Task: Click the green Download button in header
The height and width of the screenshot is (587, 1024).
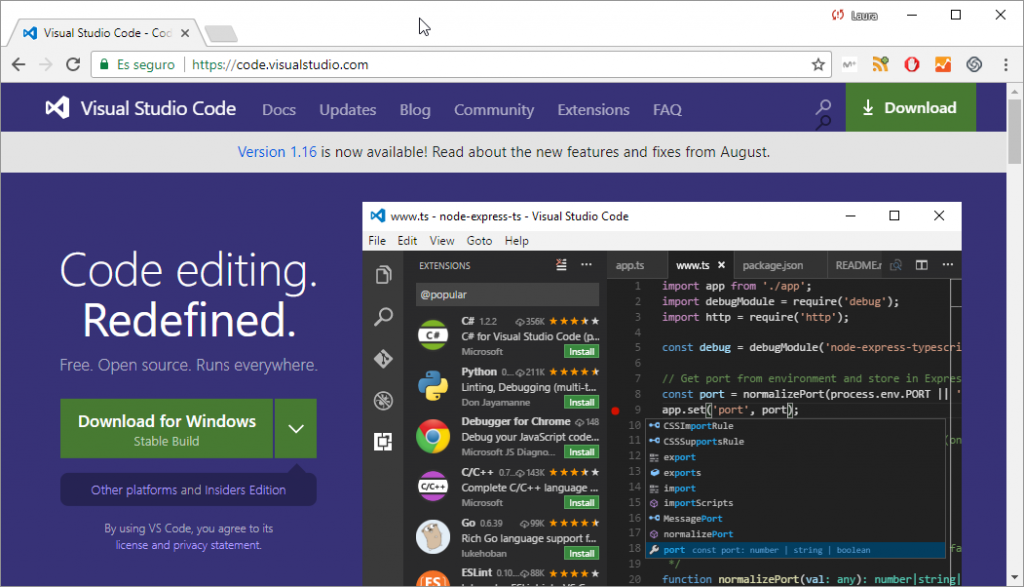Action: coord(910,108)
